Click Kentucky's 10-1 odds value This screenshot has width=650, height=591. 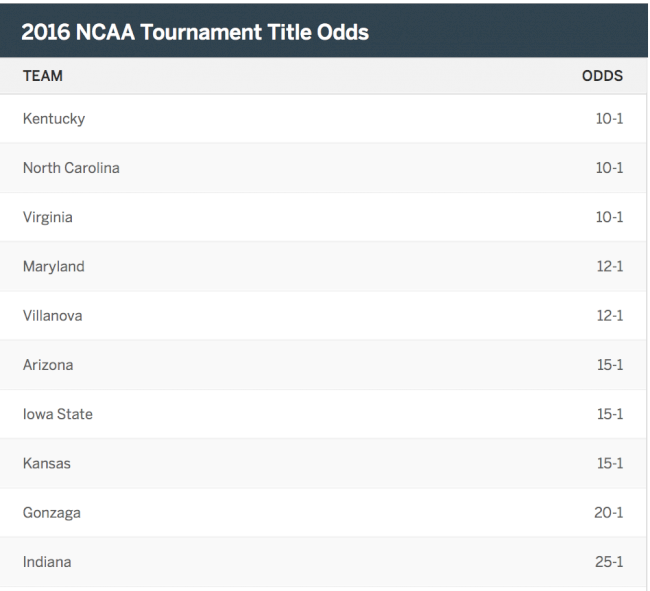(609, 119)
